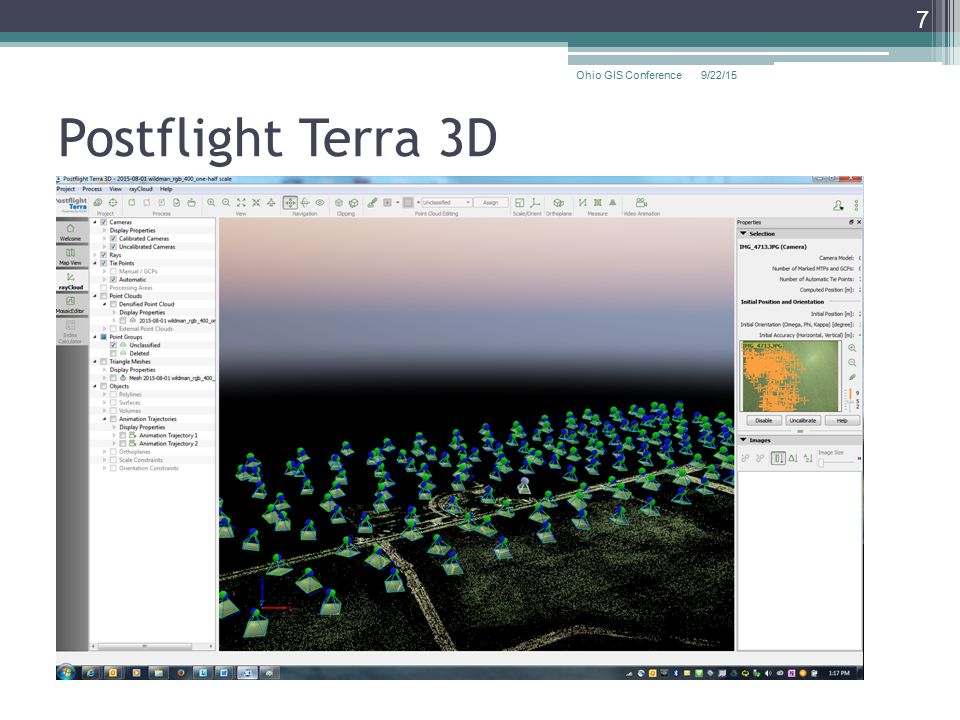Image resolution: width=960 pixels, height=720 pixels.
Task: Zoom out on the IMG_4713 thumbnail preview
Action: point(852,362)
